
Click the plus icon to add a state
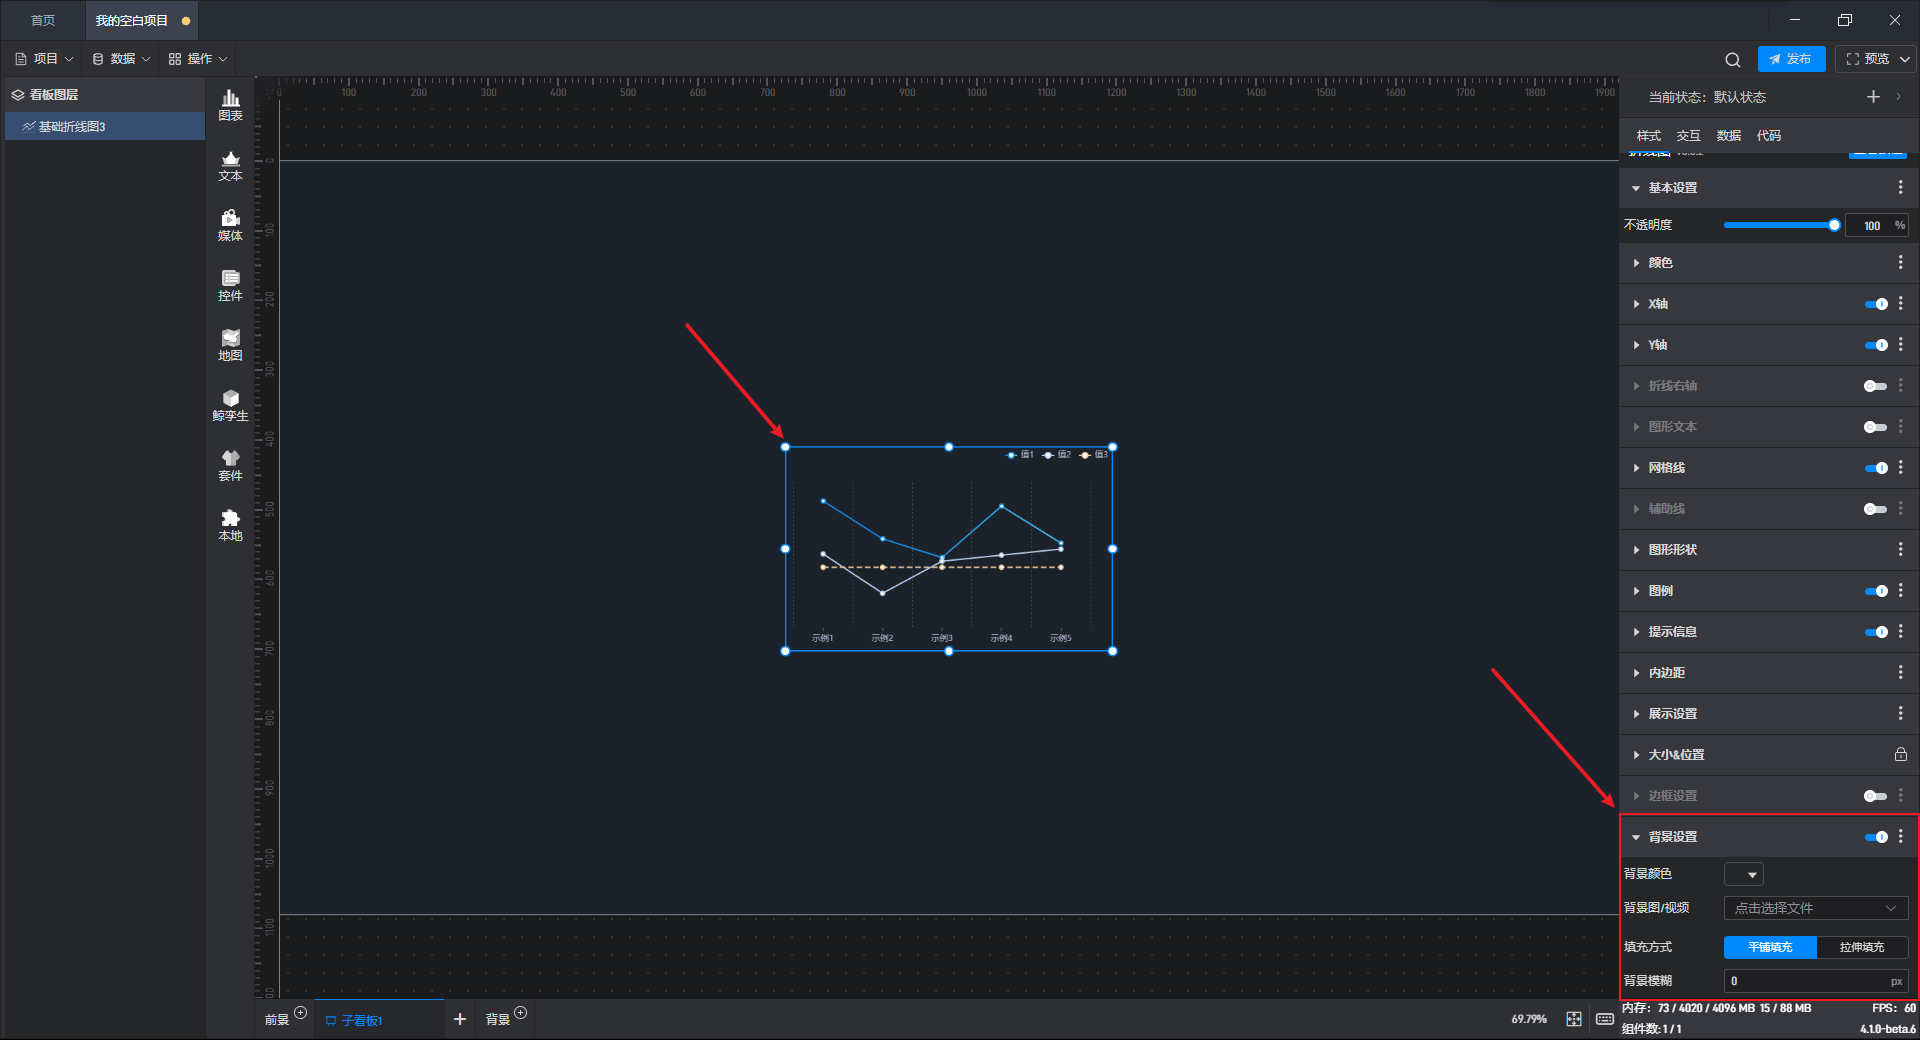point(1873,97)
